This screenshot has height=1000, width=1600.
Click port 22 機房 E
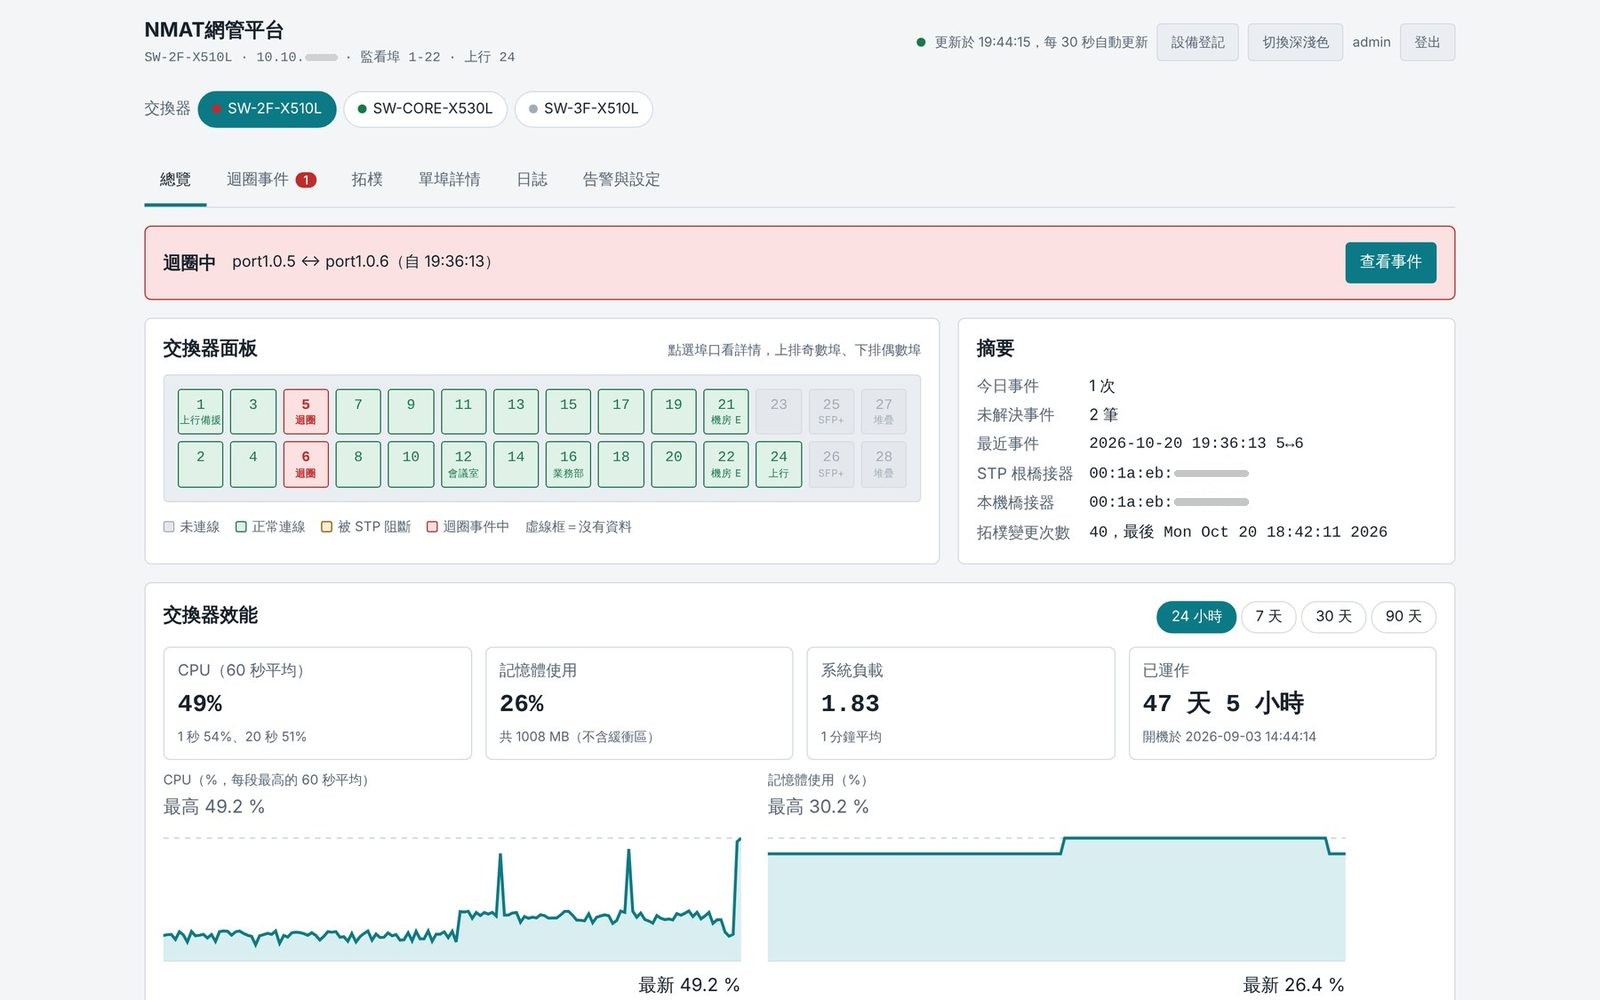(x=726, y=464)
